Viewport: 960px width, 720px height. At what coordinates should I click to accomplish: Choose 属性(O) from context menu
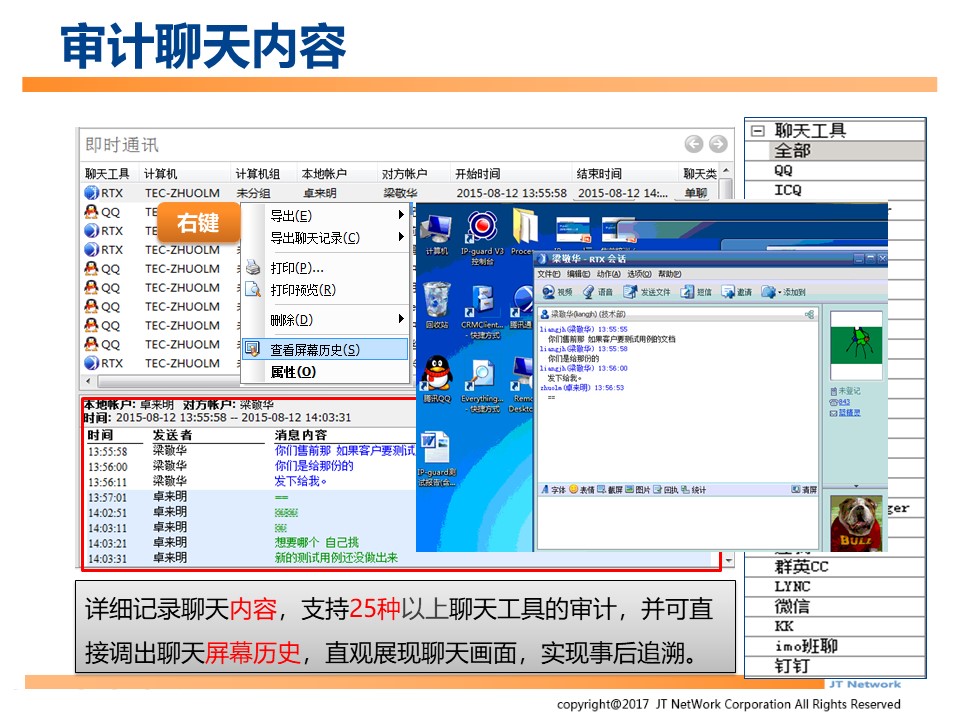325,372
